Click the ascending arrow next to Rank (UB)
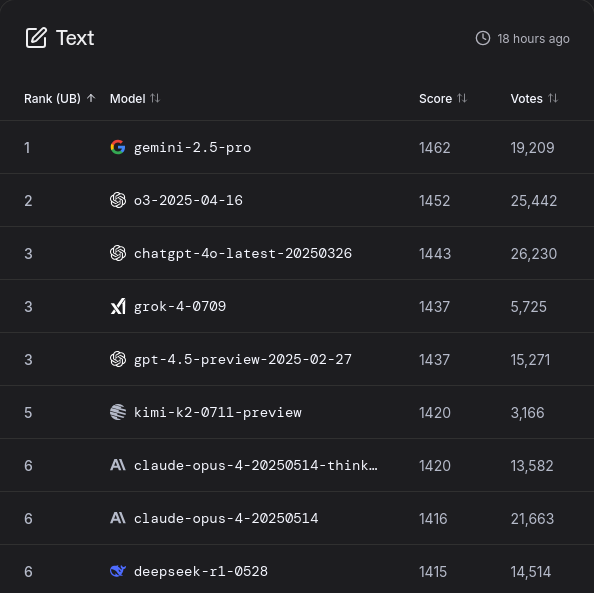 point(91,98)
